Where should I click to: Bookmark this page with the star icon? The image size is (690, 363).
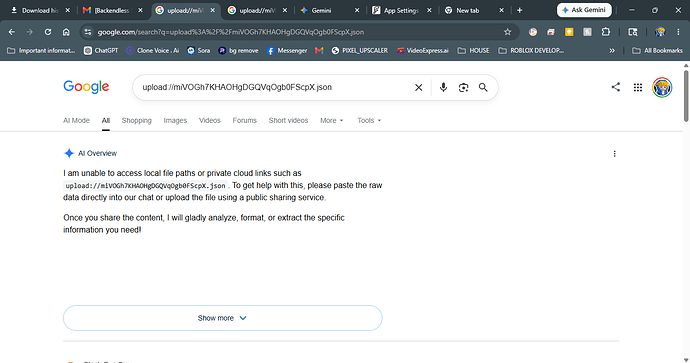point(507,32)
